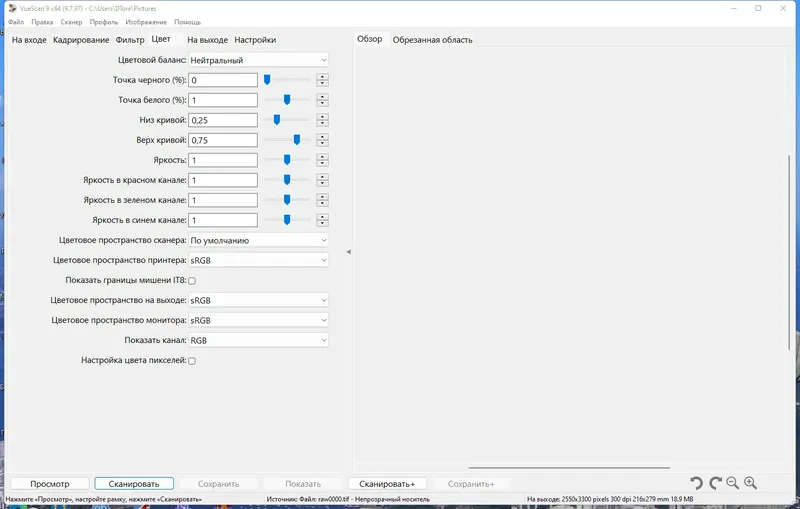
Task: Click the Сохранить button
Action: pyautogui.click(x=218, y=483)
